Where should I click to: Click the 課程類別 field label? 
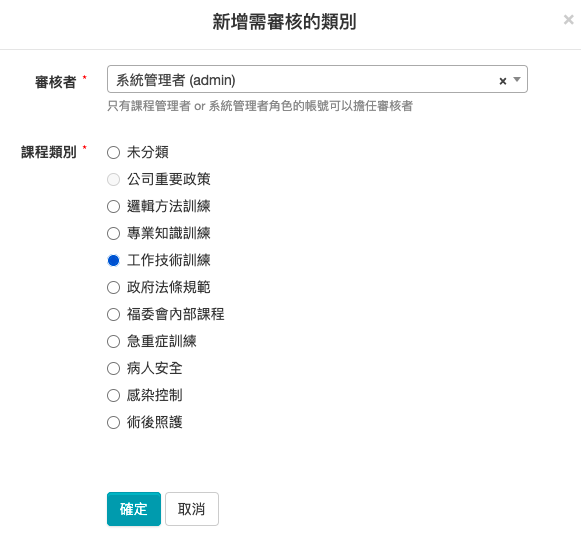pos(49,152)
